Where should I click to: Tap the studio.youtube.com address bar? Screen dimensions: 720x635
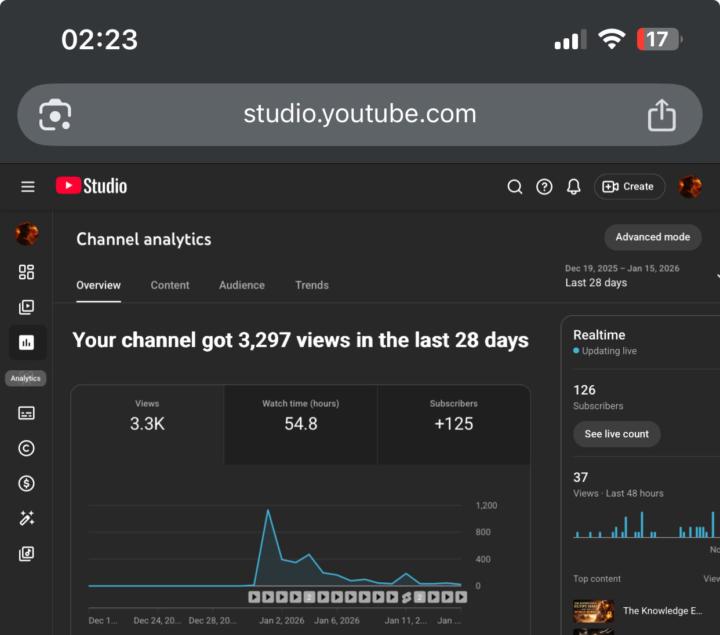click(x=360, y=114)
